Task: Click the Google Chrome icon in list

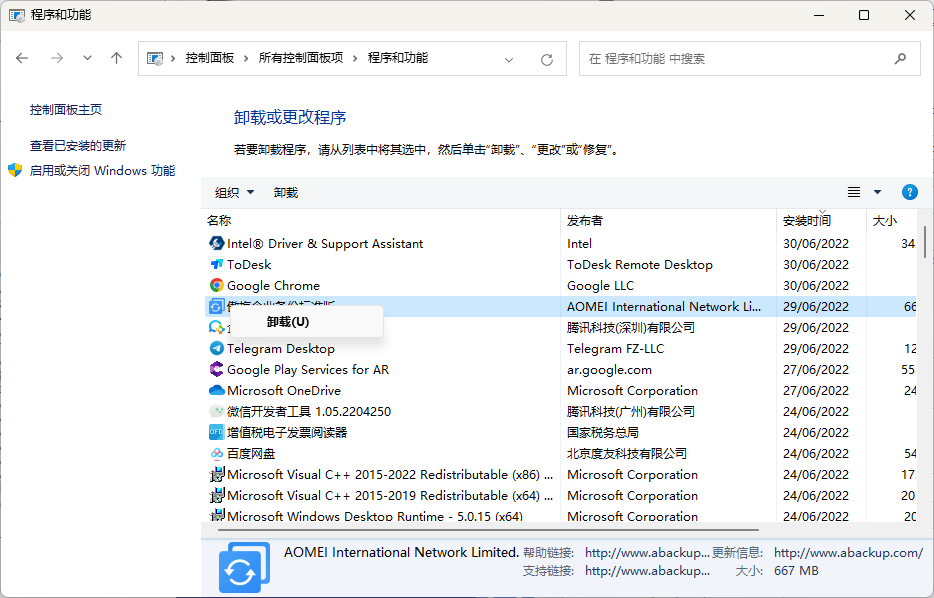Action: coord(217,285)
